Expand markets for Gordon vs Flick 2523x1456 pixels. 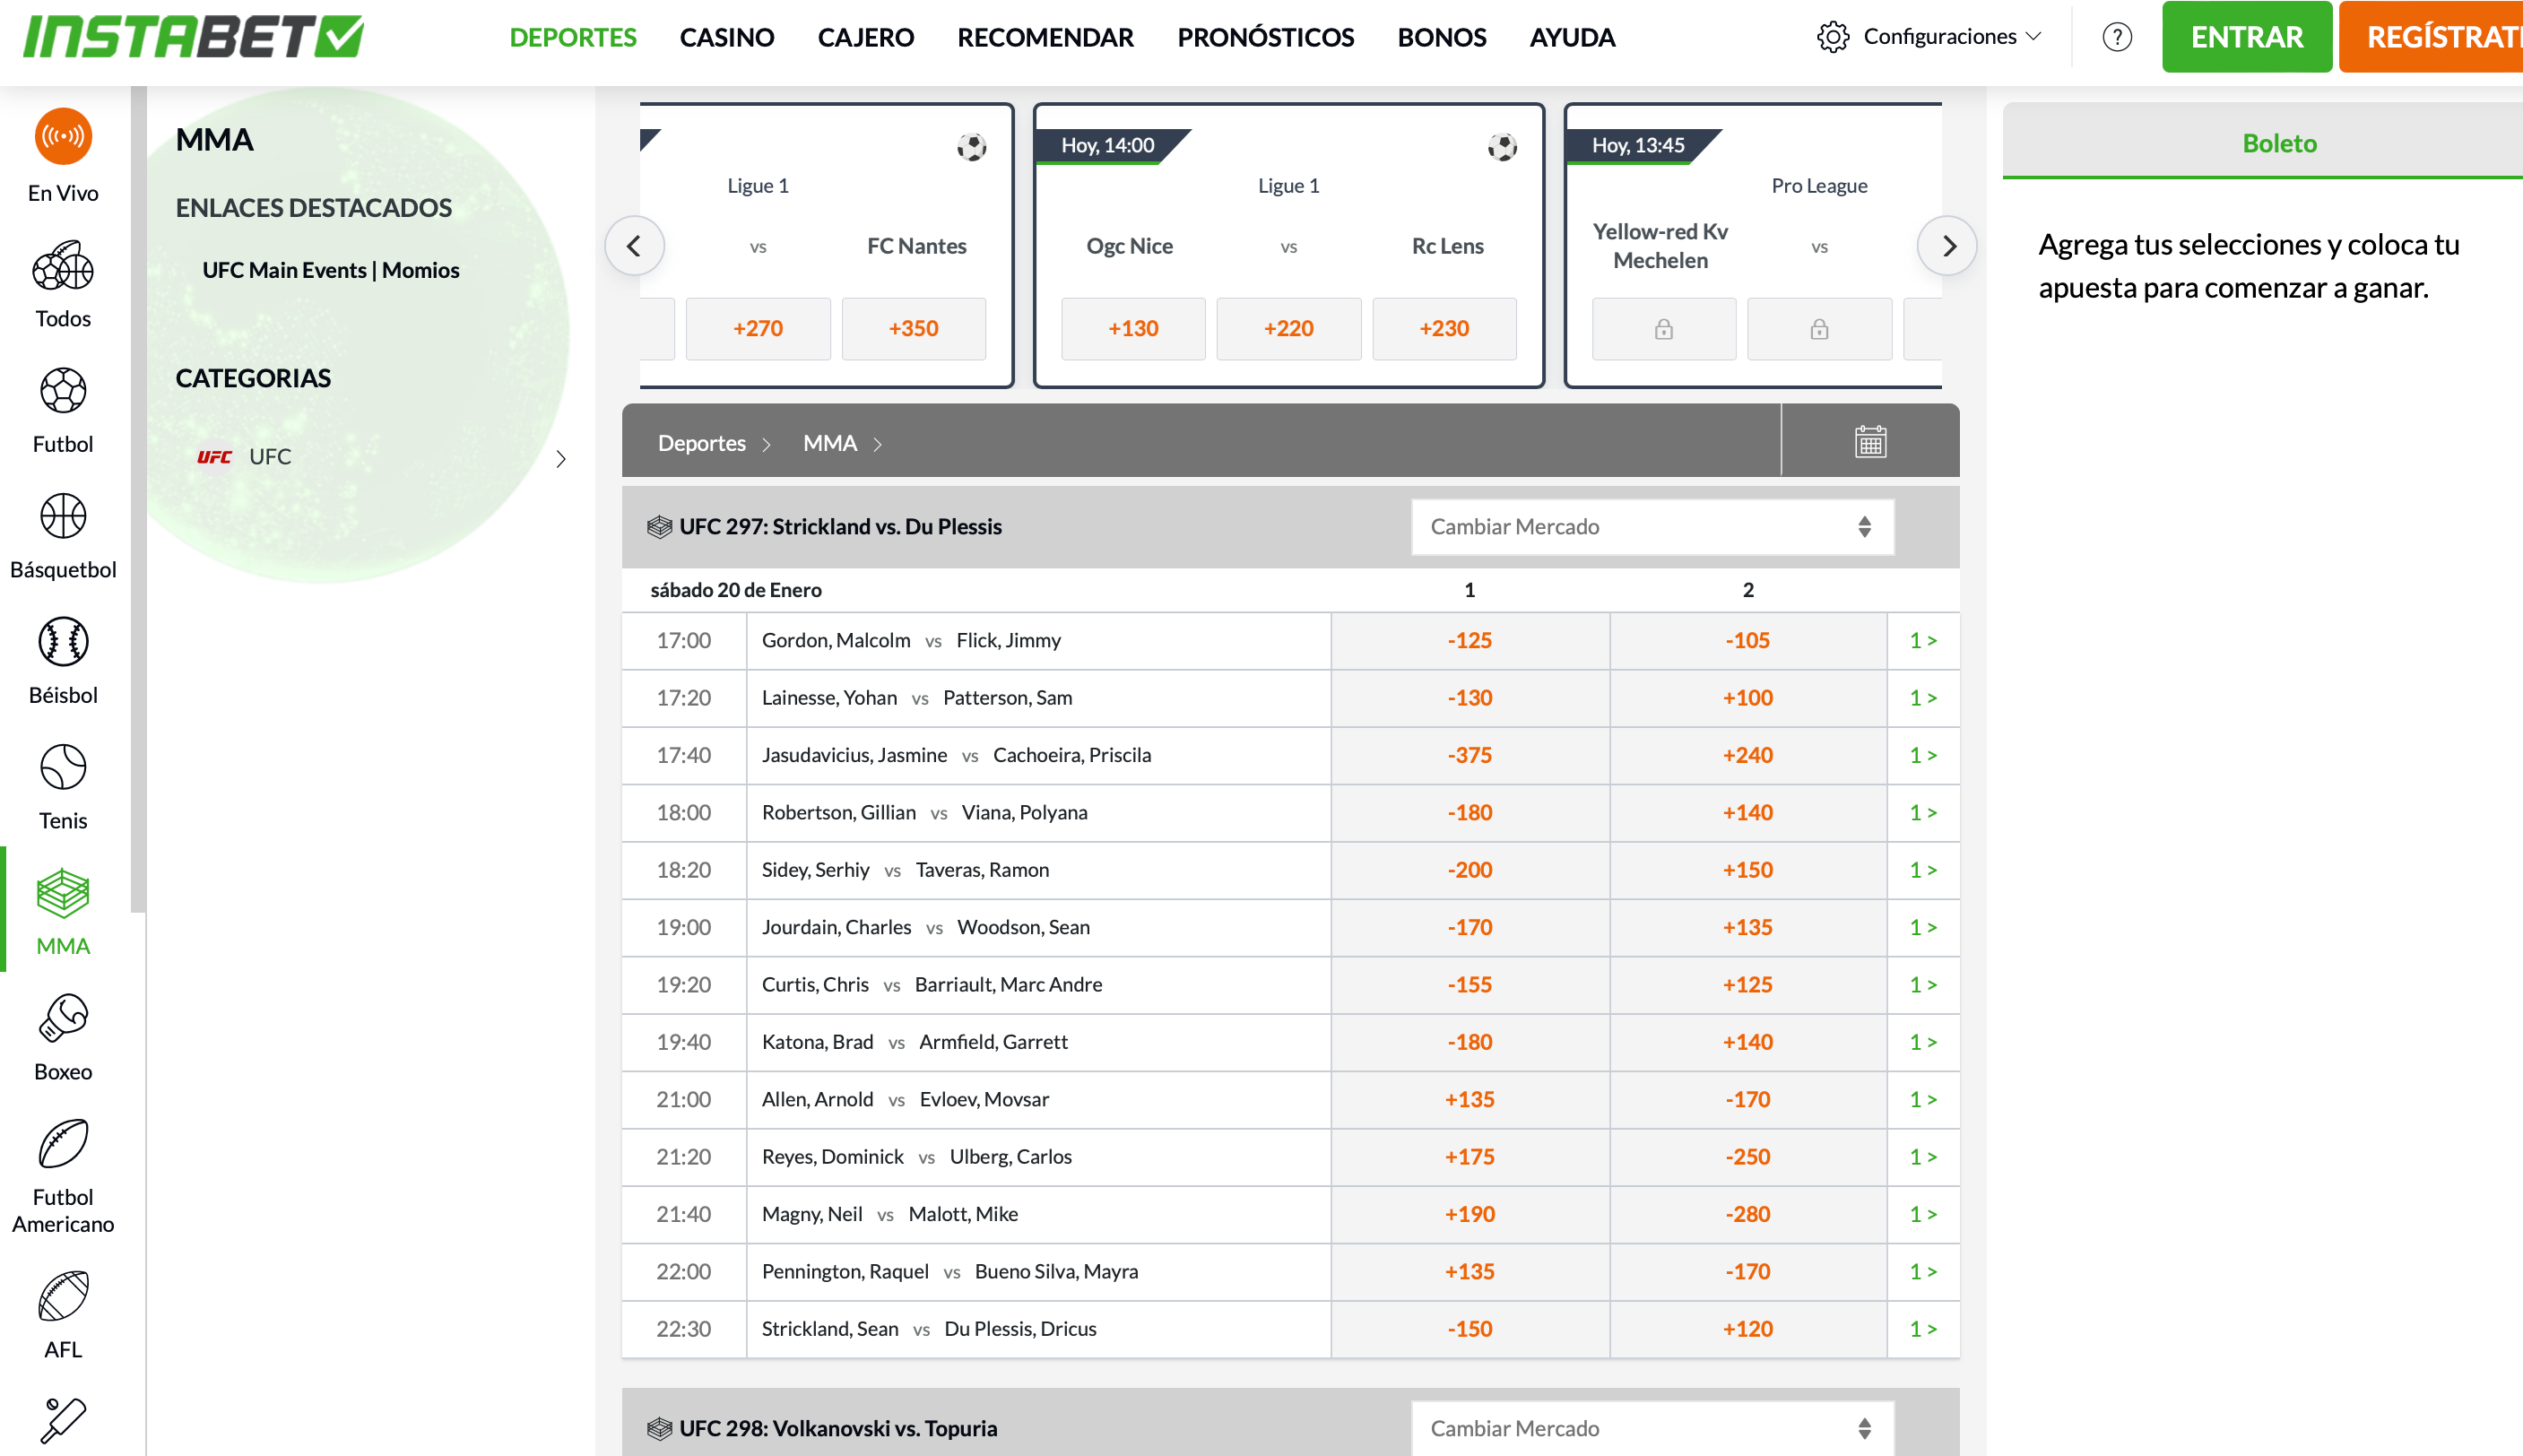click(x=1923, y=640)
